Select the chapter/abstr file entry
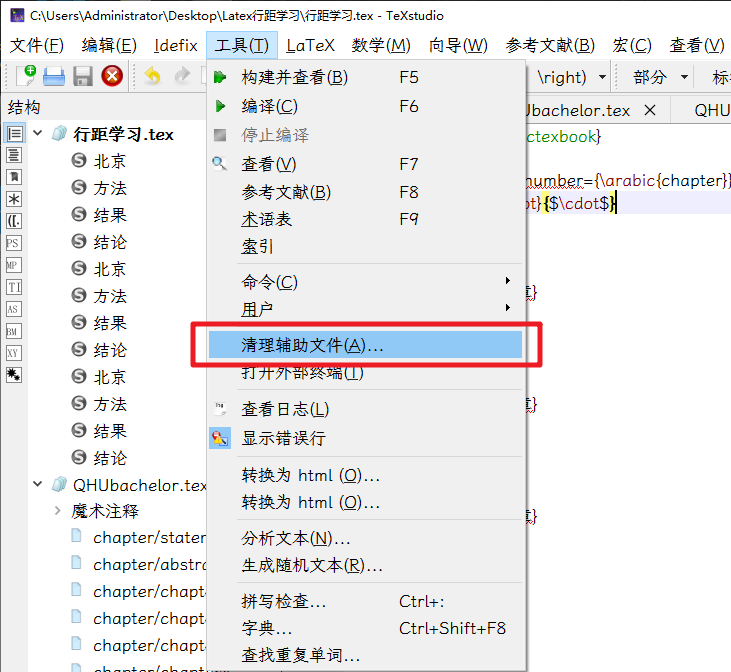Image resolution: width=731 pixels, height=672 pixels. click(x=149, y=564)
